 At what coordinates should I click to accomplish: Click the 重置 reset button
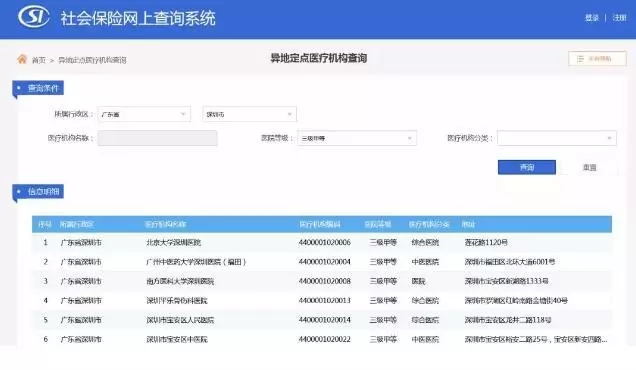click(589, 168)
